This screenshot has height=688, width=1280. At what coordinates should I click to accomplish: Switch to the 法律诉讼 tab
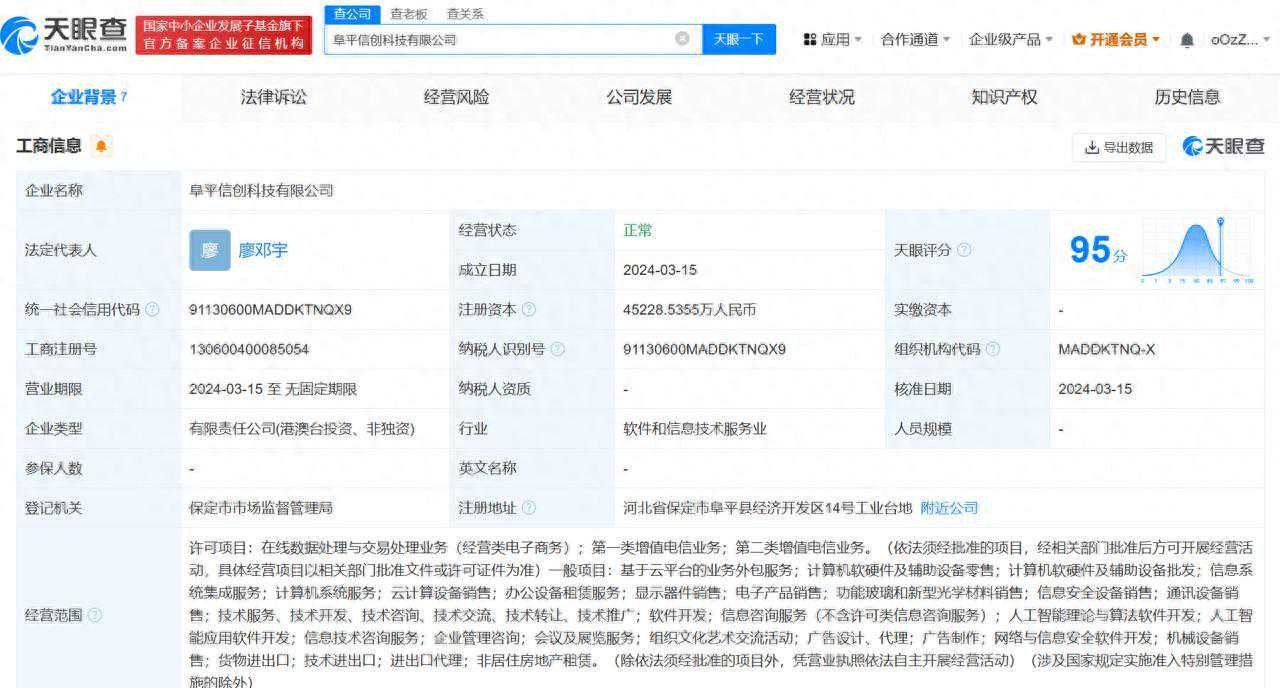[275, 97]
